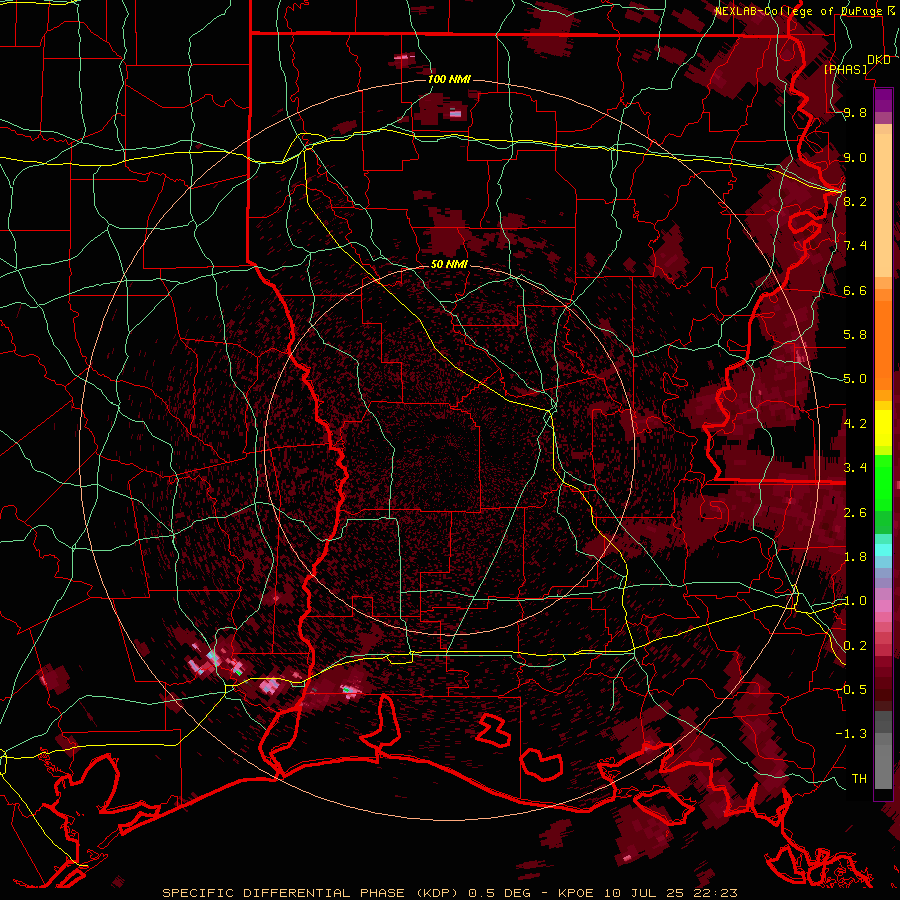Click the 2.6 scale value
Screen dimensions: 900x900
855,513
